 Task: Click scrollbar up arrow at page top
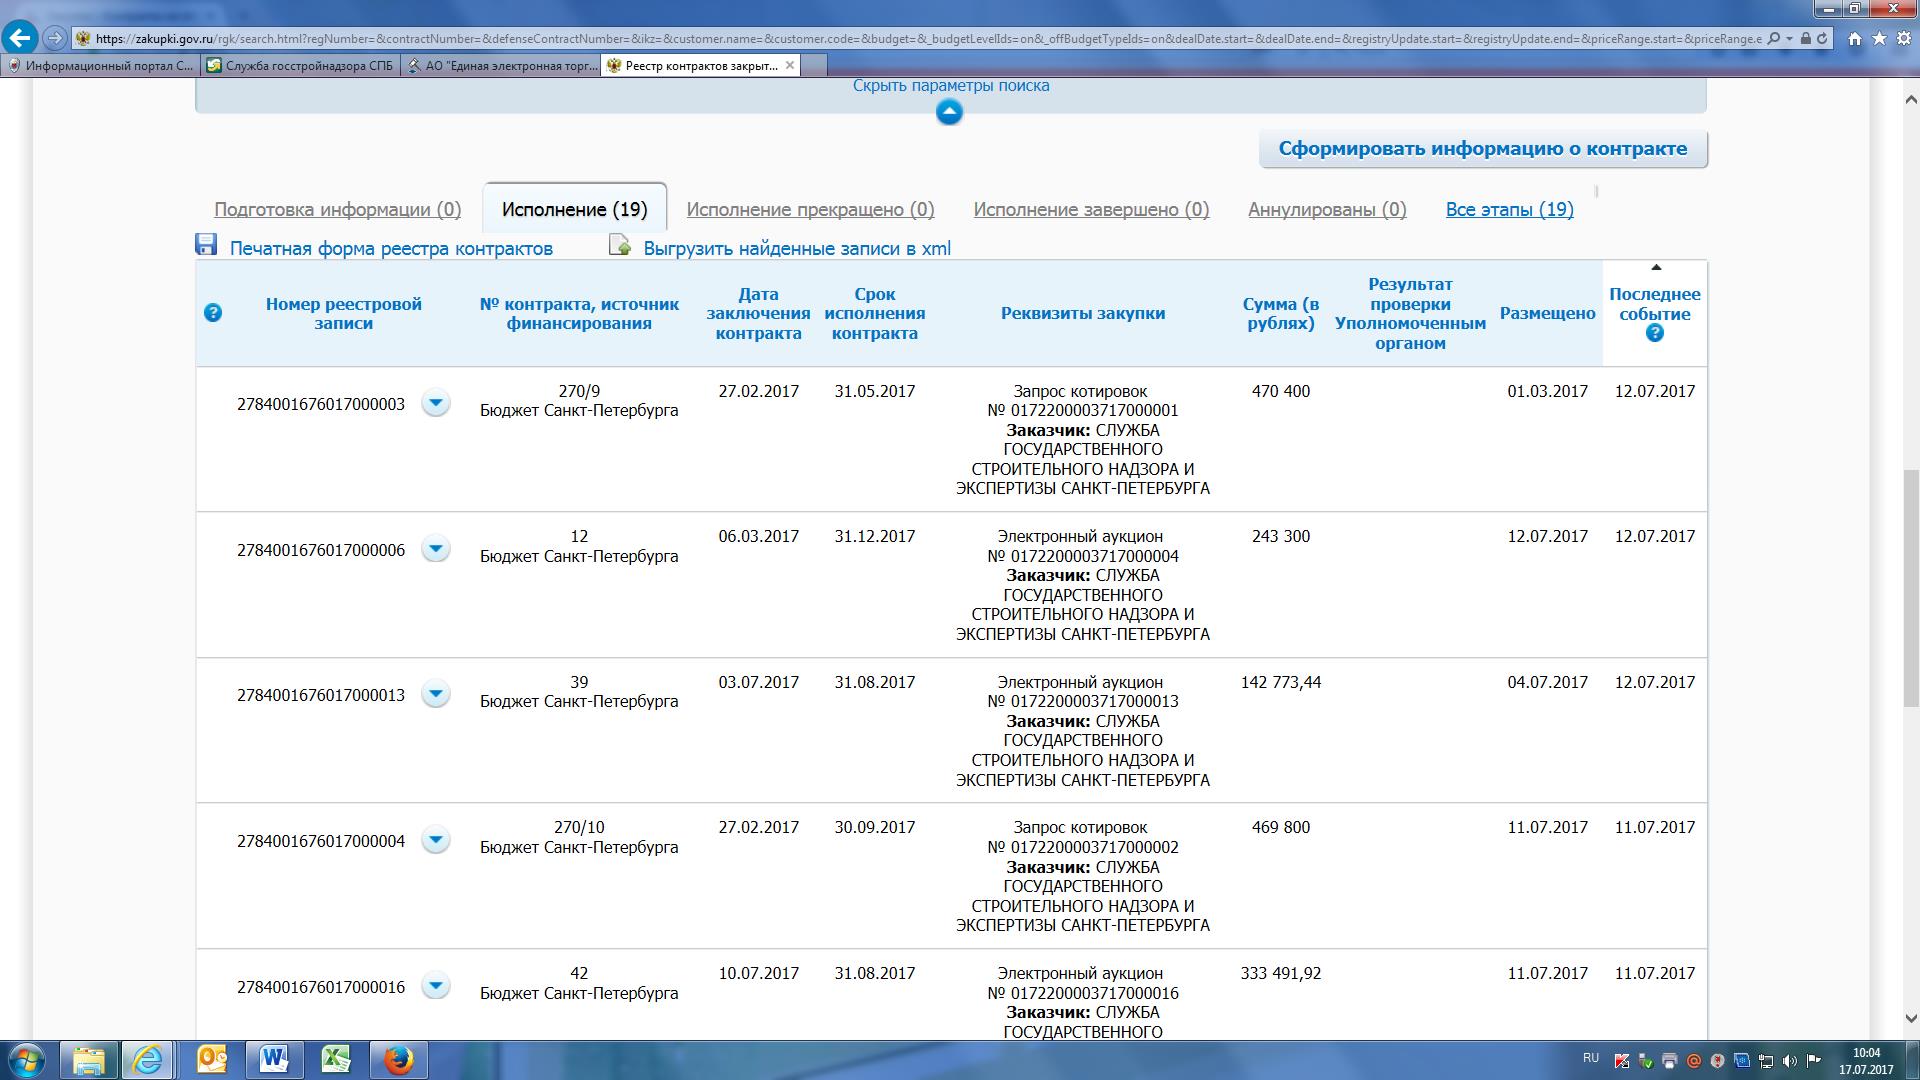(1910, 99)
